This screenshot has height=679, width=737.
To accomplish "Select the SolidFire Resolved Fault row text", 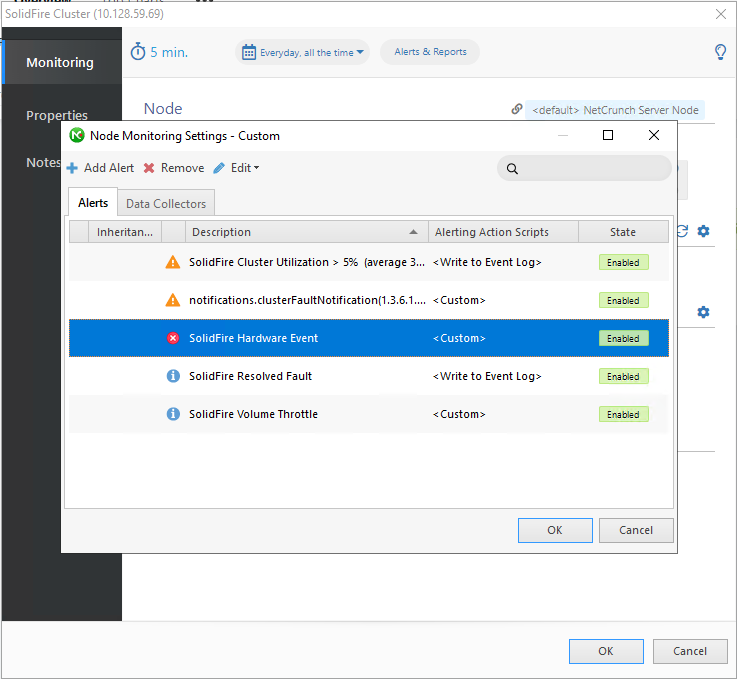I will tap(250, 376).
